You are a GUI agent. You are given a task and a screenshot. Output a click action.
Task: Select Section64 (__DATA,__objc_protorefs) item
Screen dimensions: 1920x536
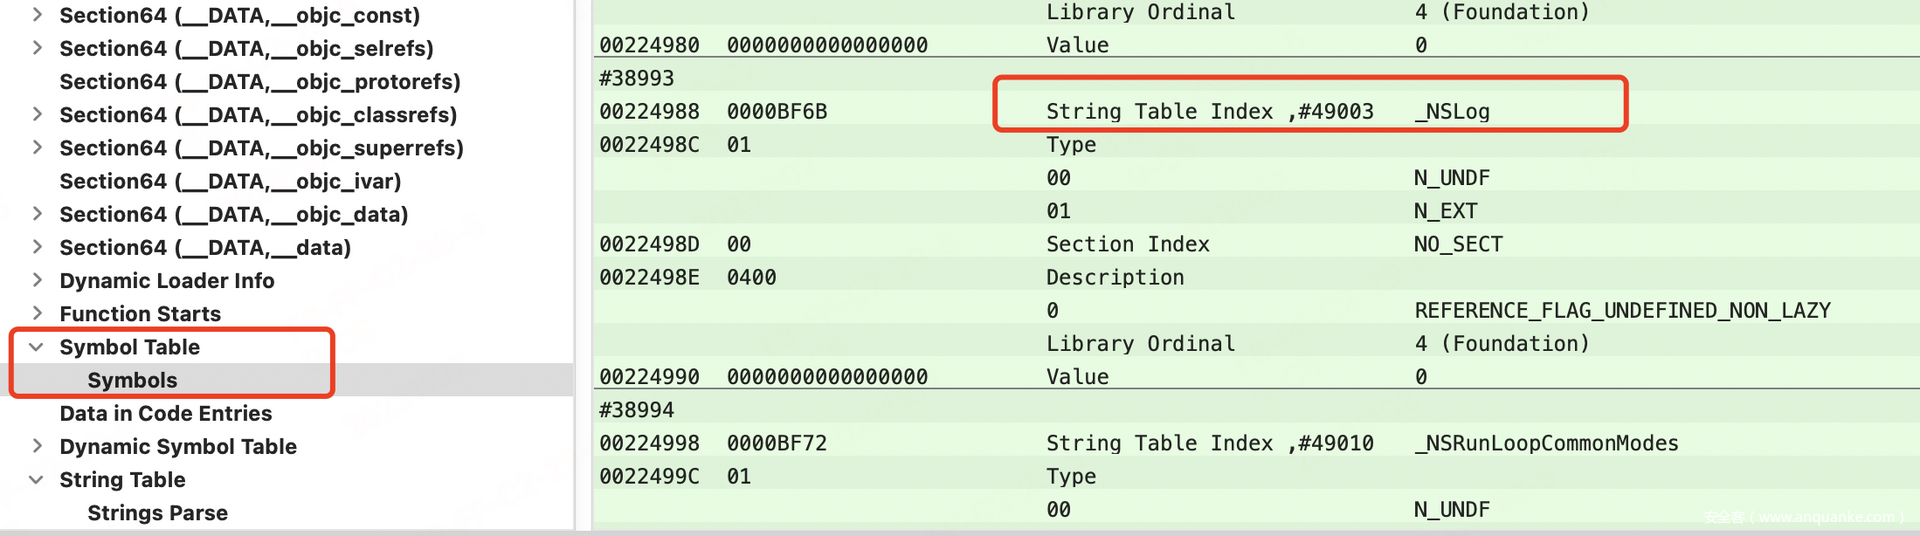259,81
